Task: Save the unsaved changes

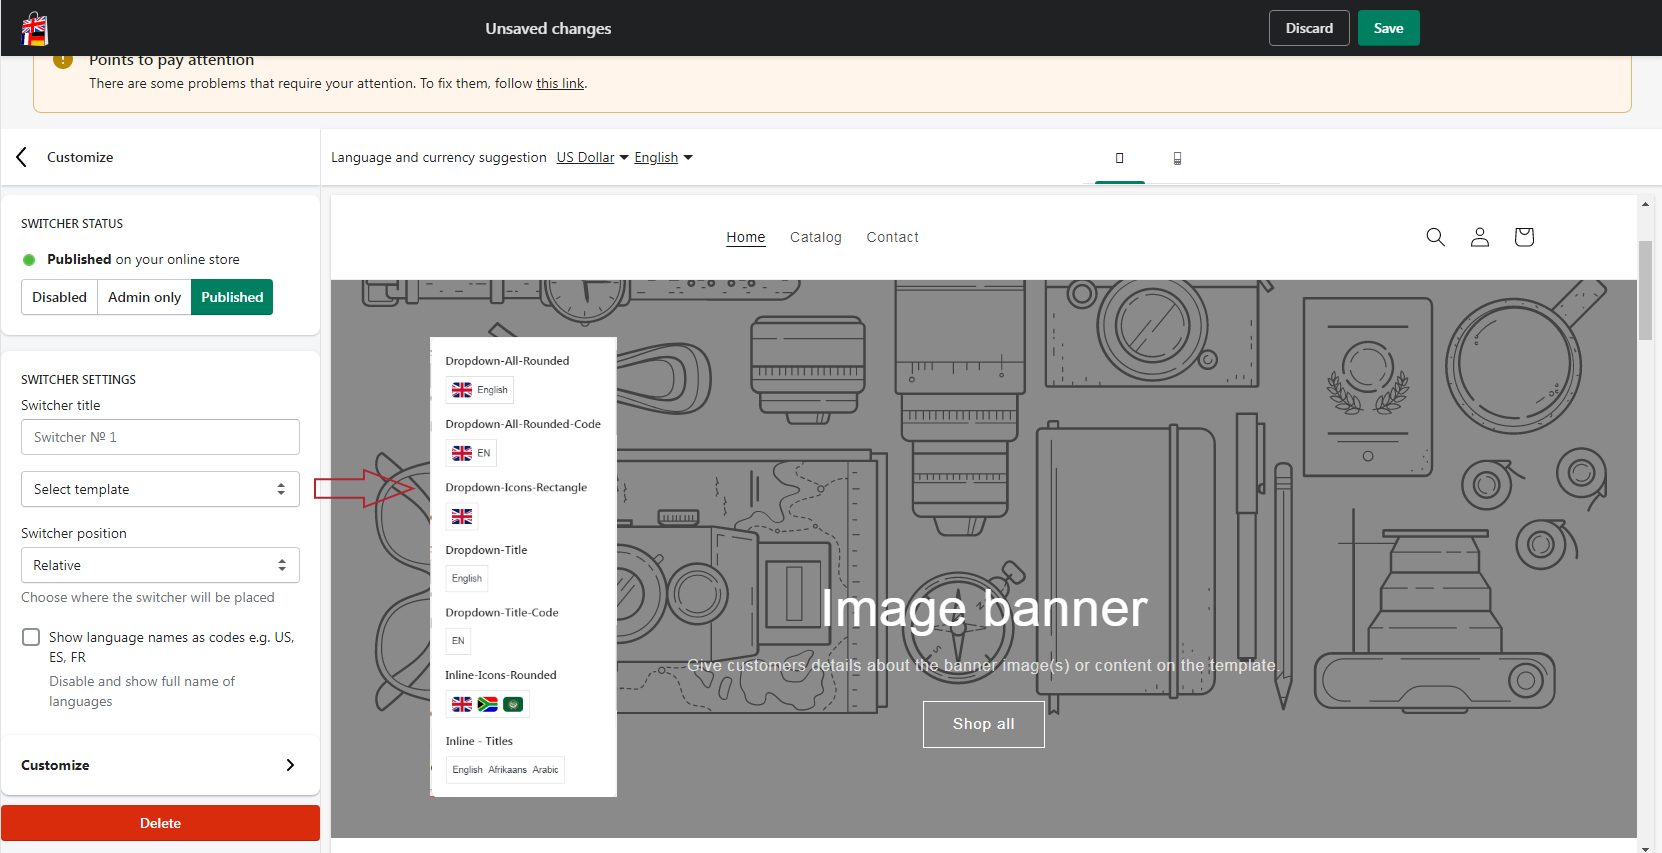Action: point(1388,28)
